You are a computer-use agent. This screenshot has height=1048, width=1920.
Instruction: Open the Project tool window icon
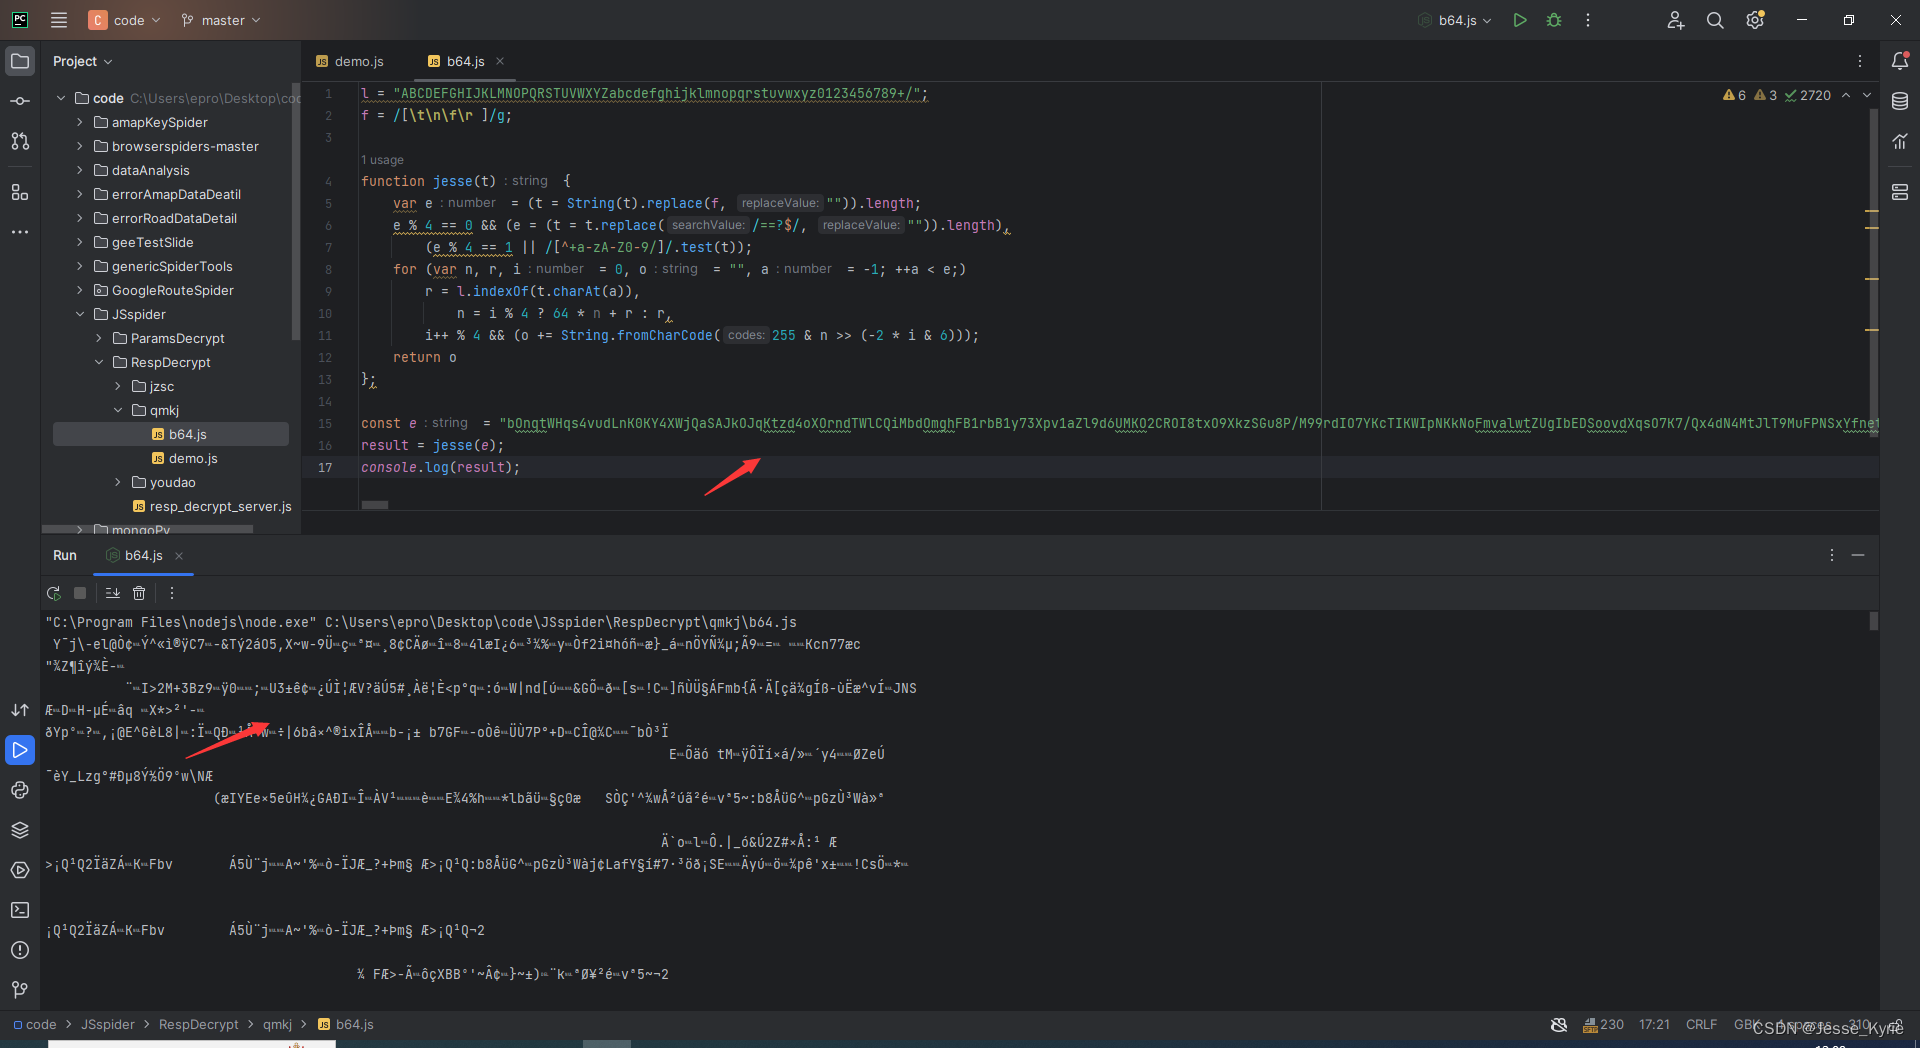[x=20, y=61]
